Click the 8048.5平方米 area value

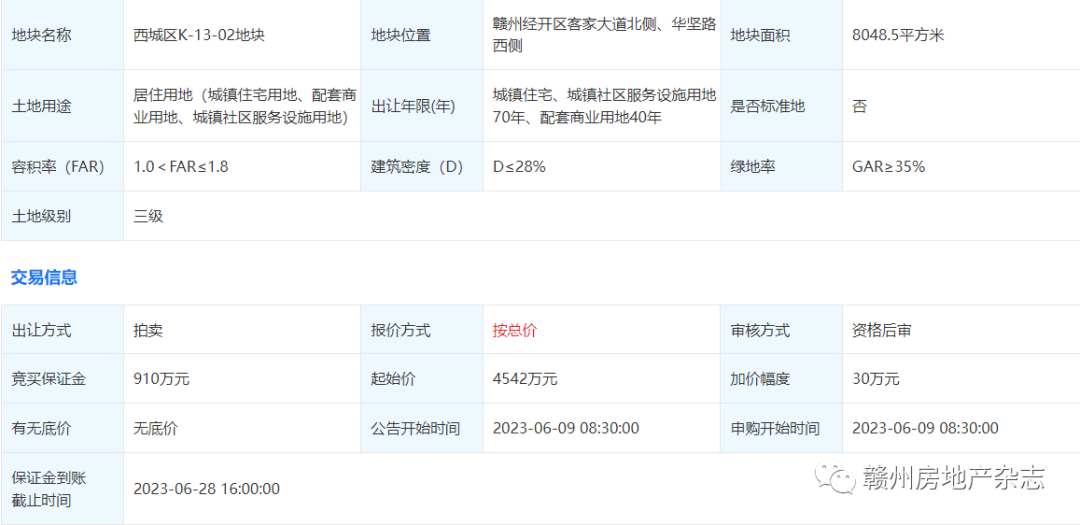[897, 34]
